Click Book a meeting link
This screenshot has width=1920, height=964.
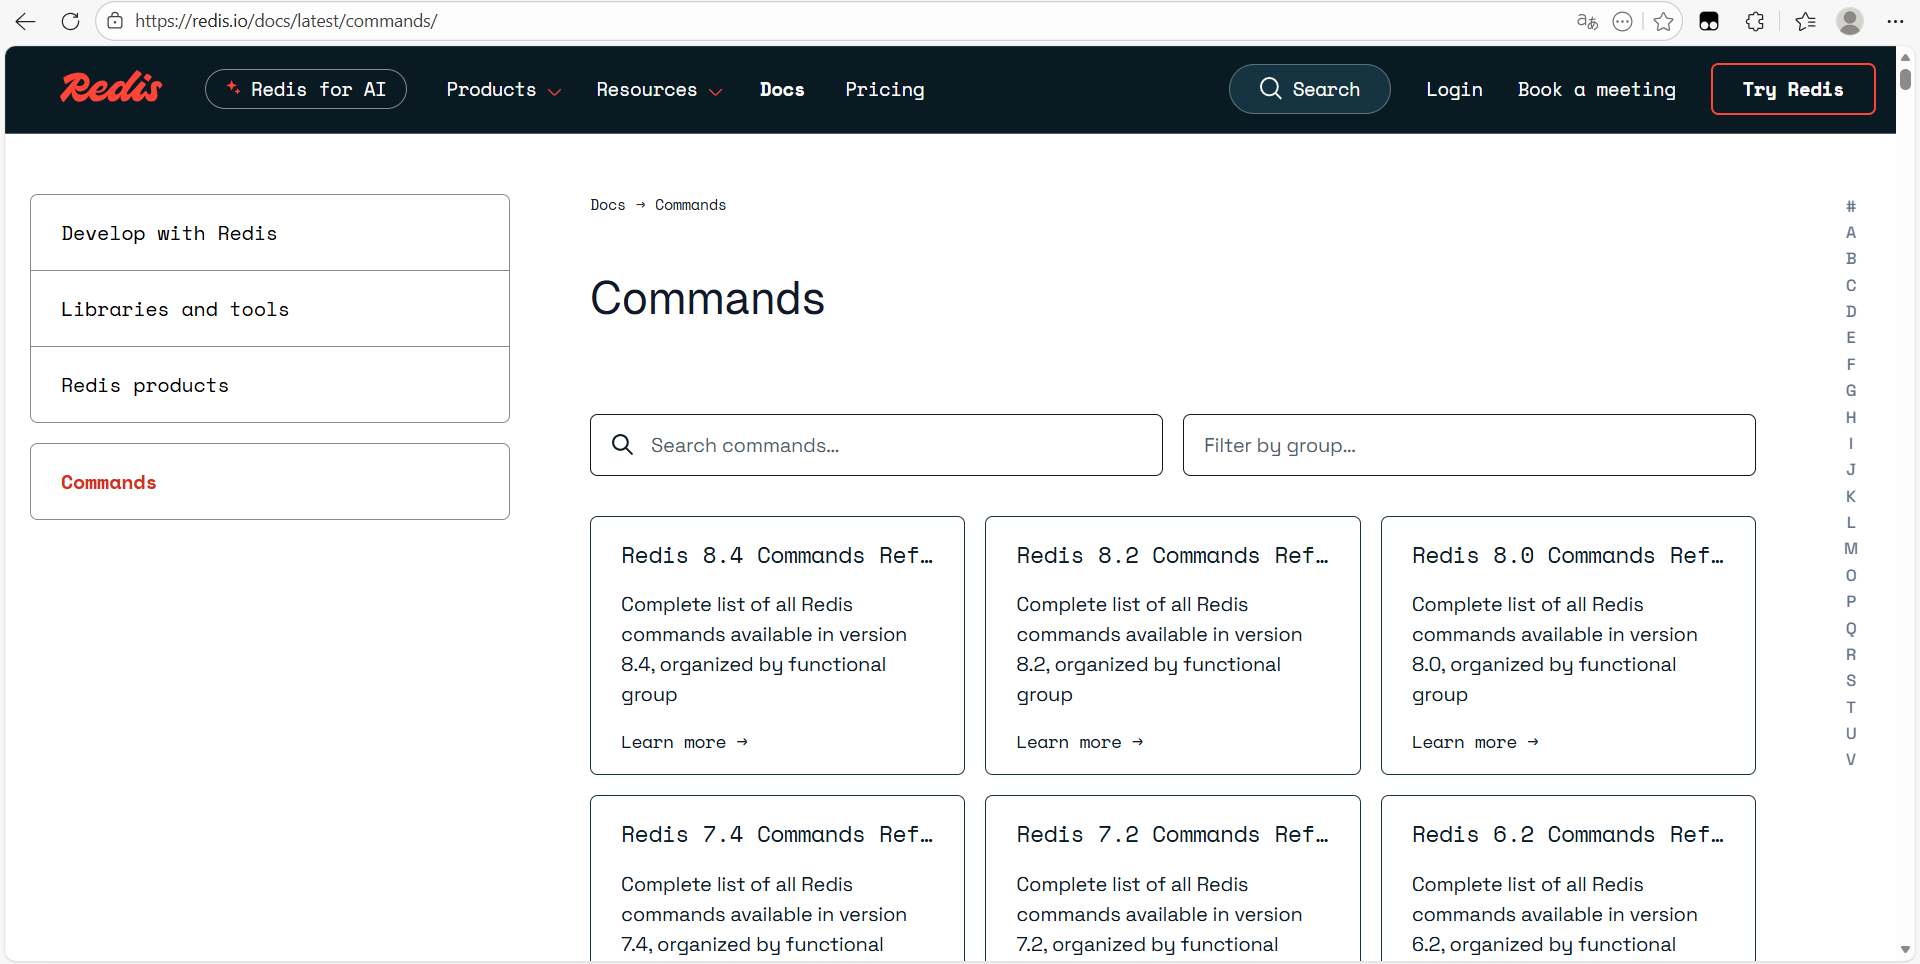click(1596, 90)
